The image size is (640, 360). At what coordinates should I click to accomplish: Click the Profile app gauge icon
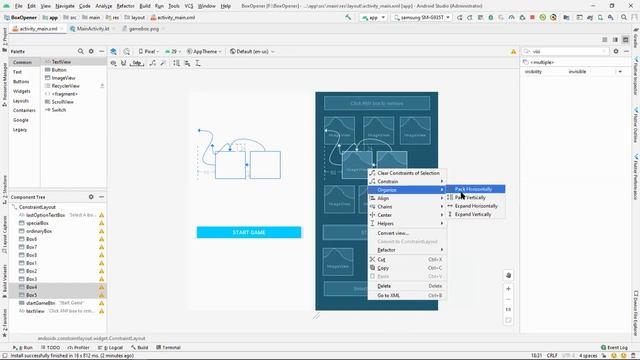[x=511, y=18]
